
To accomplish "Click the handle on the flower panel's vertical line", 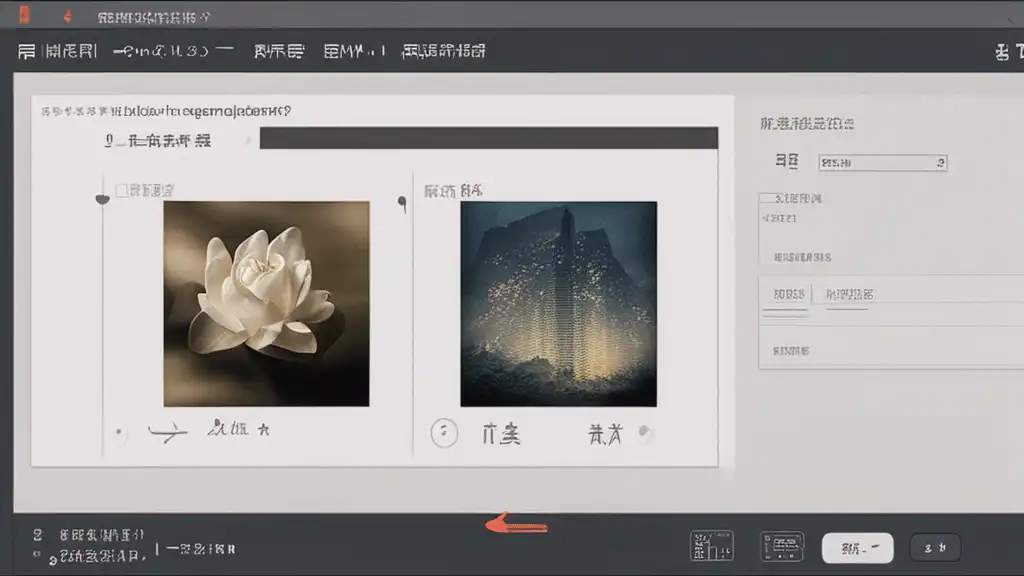I will (x=103, y=199).
